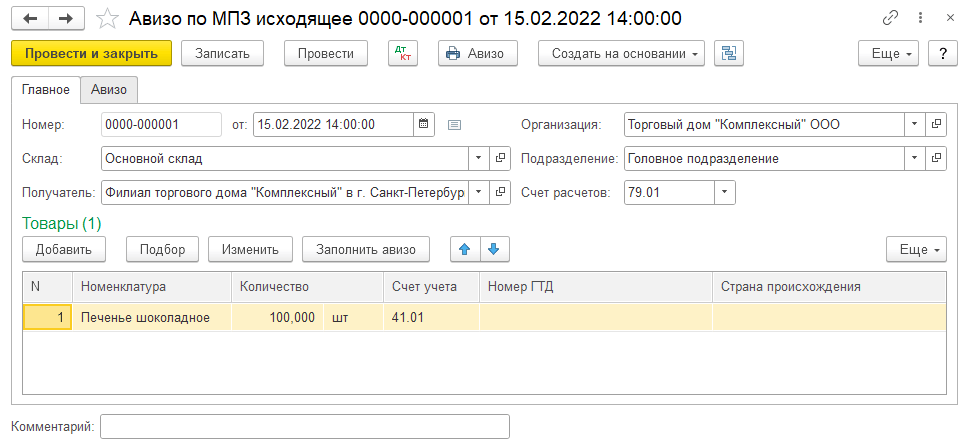The width and height of the screenshot is (975, 448).
Task: Open the Создать на основании dropdown
Action: click(622, 54)
